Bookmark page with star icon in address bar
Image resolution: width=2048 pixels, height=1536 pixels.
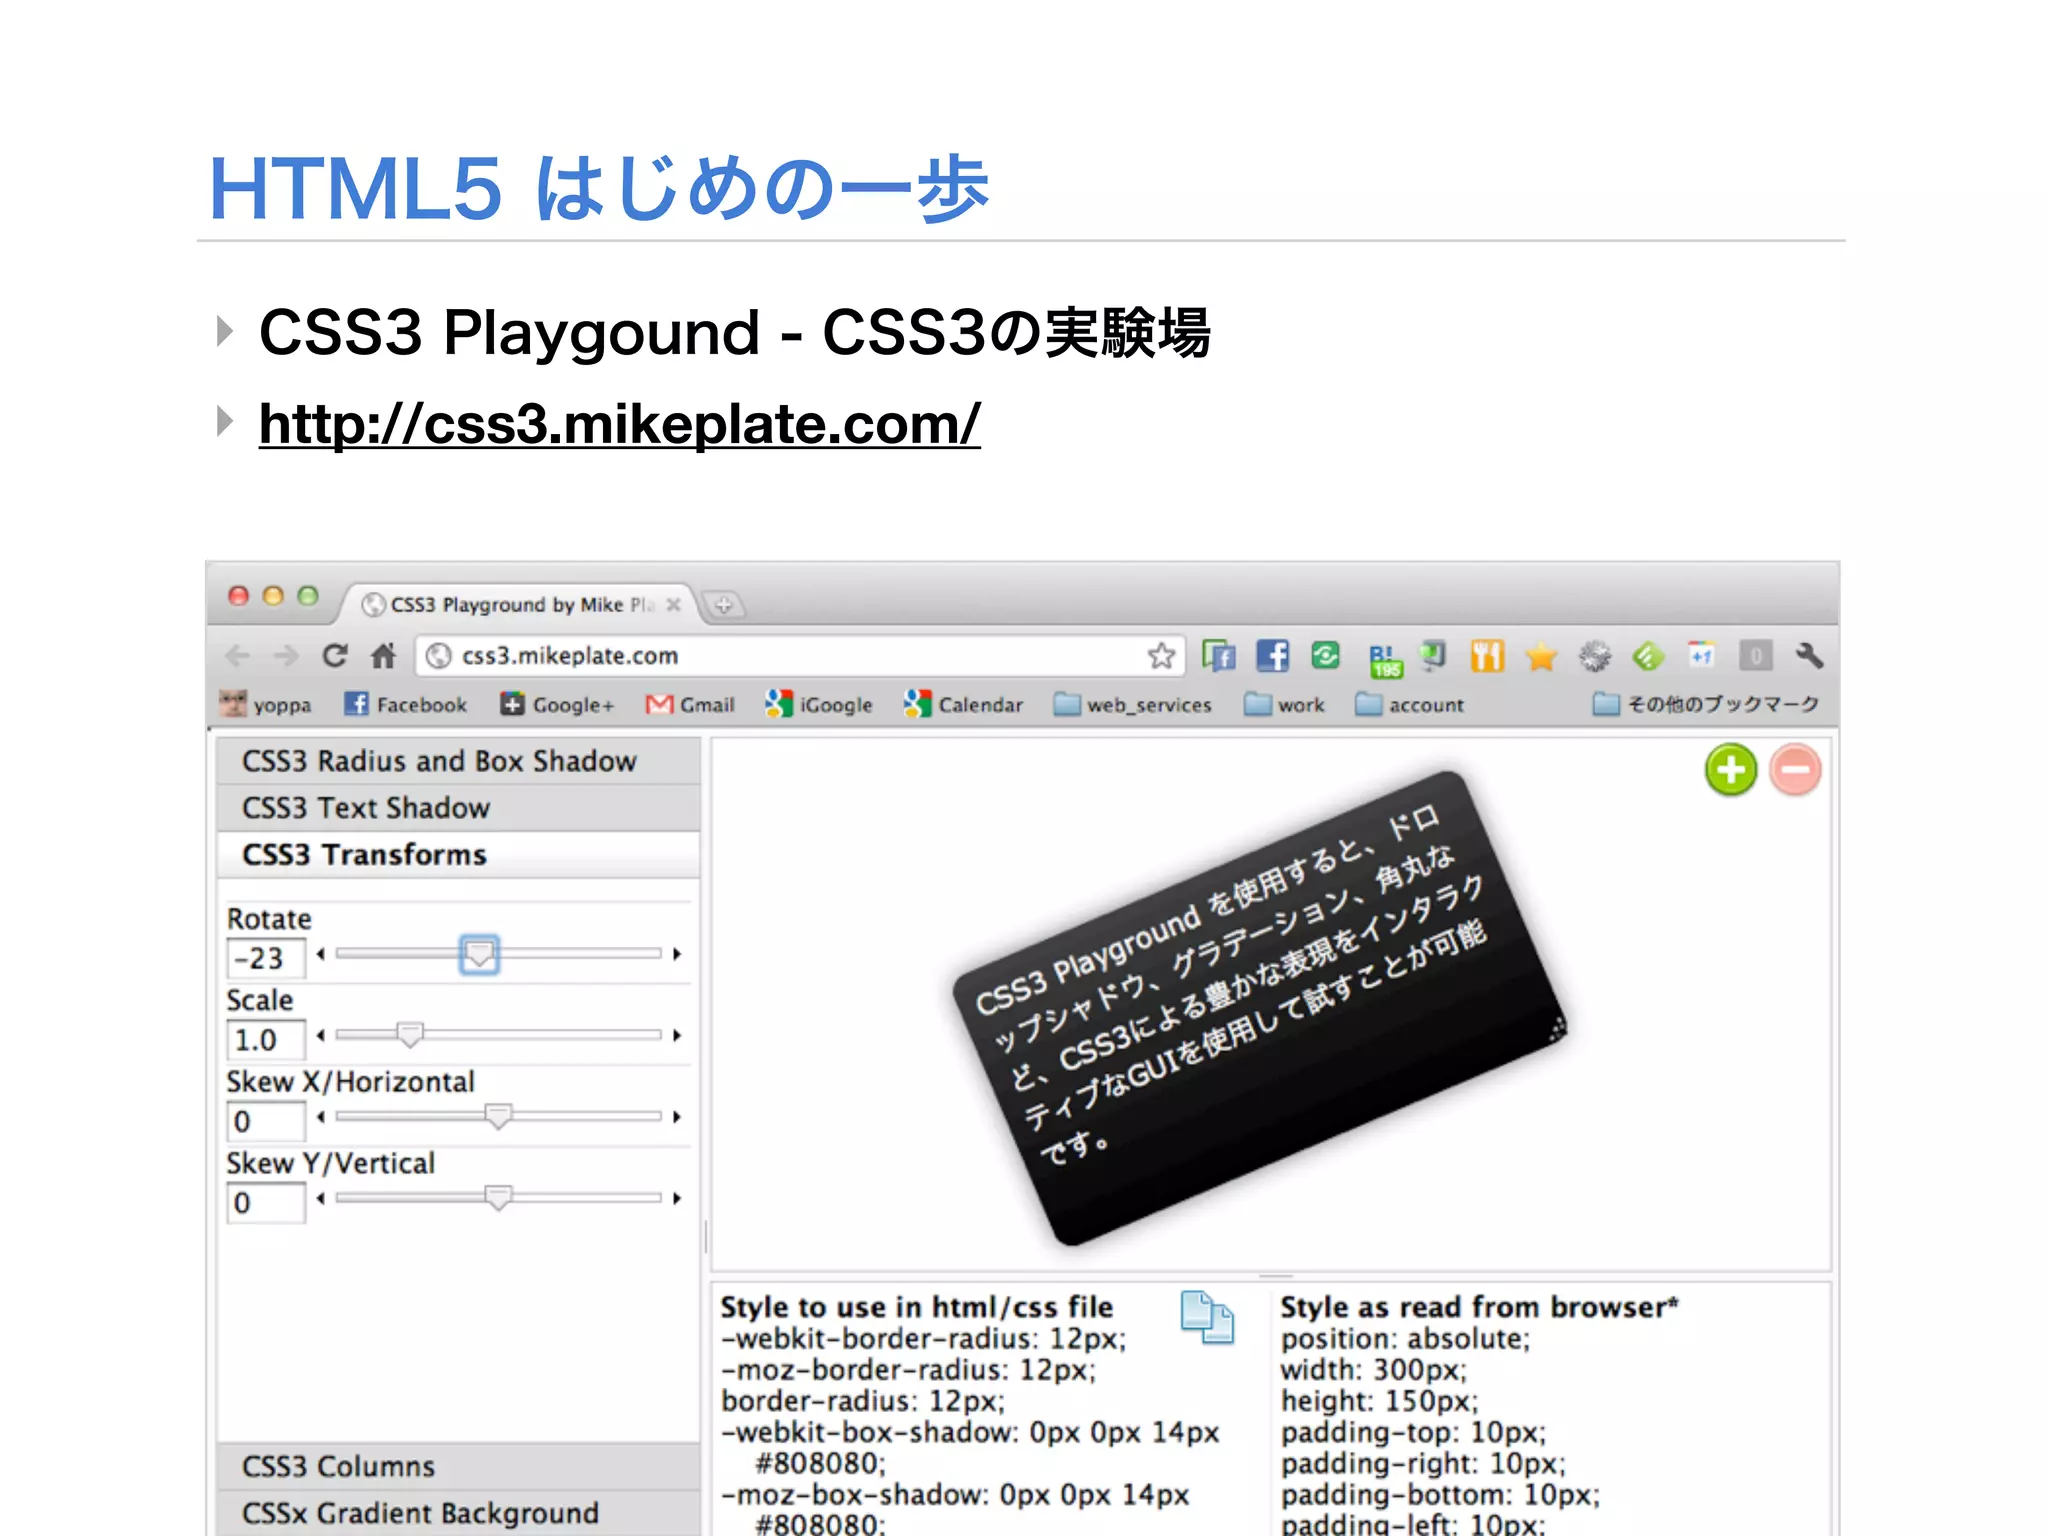1161,656
